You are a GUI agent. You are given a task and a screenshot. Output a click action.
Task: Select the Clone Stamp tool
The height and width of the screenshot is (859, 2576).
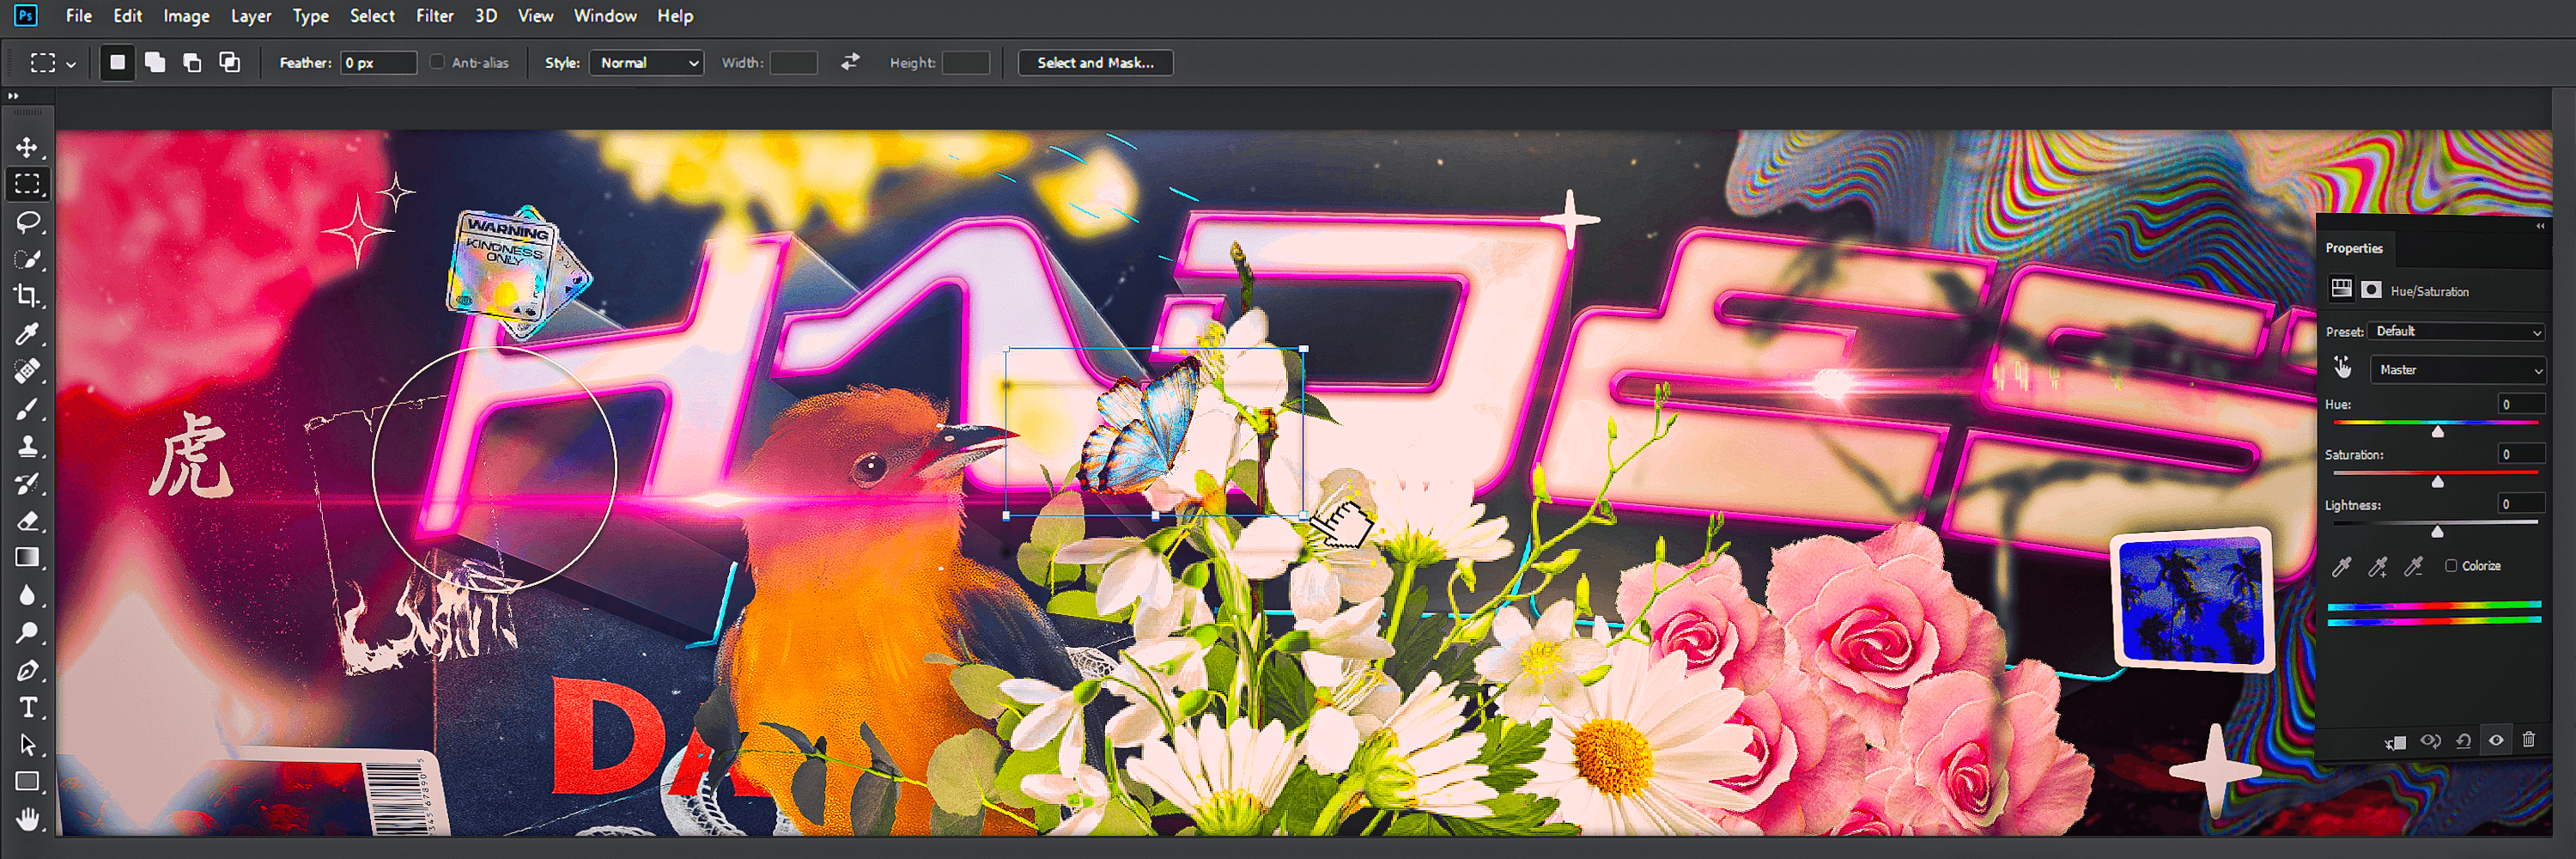tap(27, 446)
